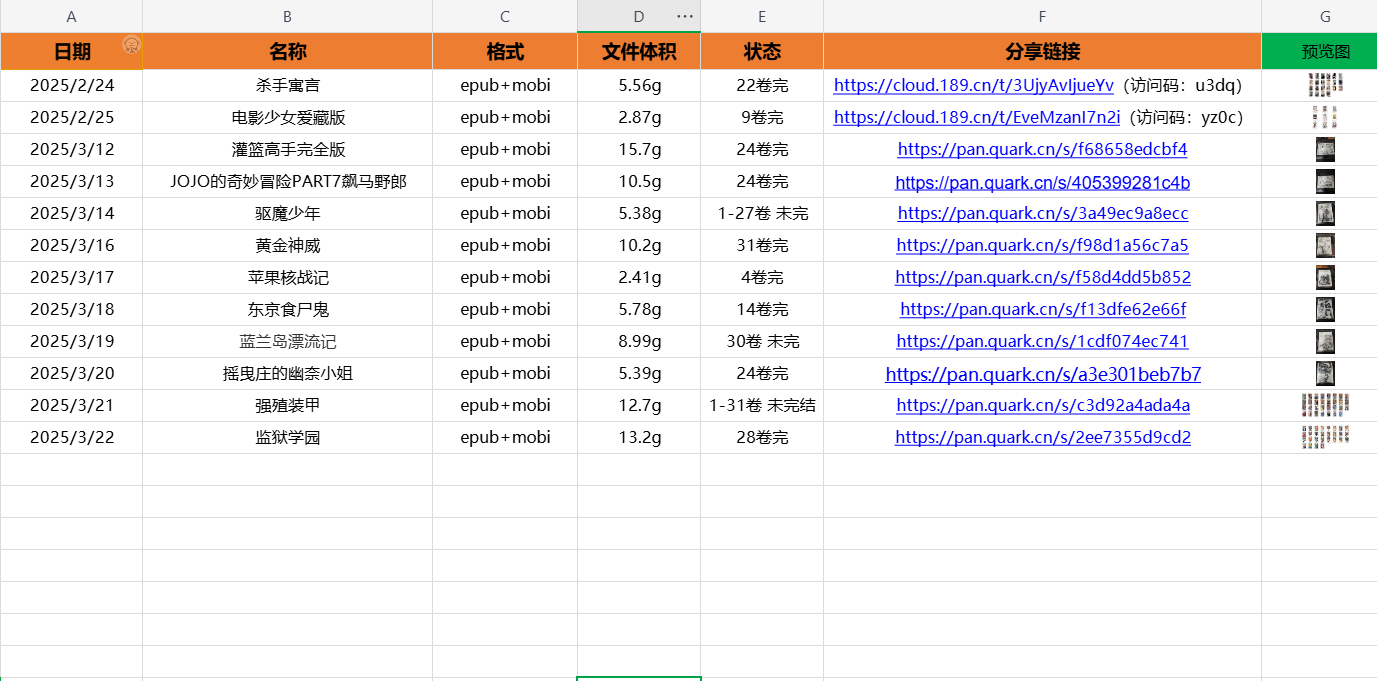The width and height of the screenshot is (1377, 681).
Task: Select column E header
Action: (x=762, y=16)
